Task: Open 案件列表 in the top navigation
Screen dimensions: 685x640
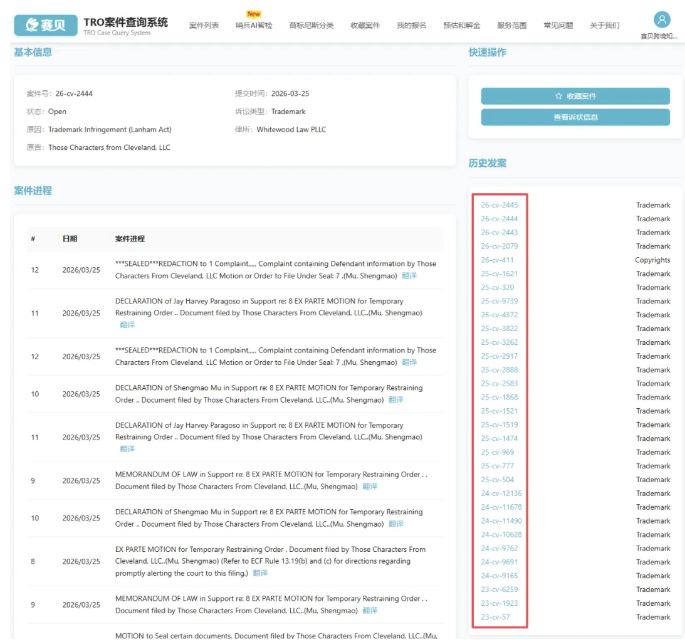Action: 204,25
